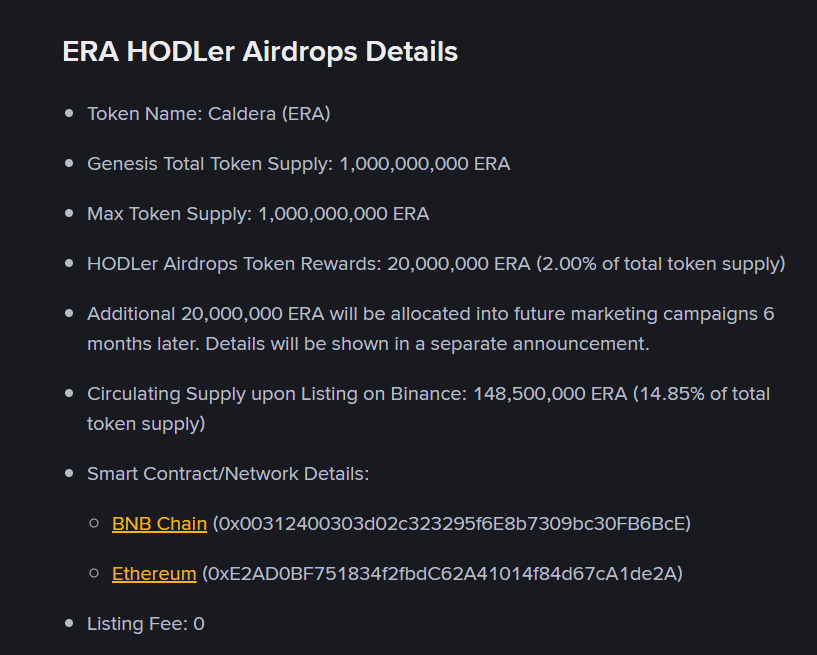Click the Genesis Total Token Supply line
817x655 pixels.
click(x=299, y=164)
